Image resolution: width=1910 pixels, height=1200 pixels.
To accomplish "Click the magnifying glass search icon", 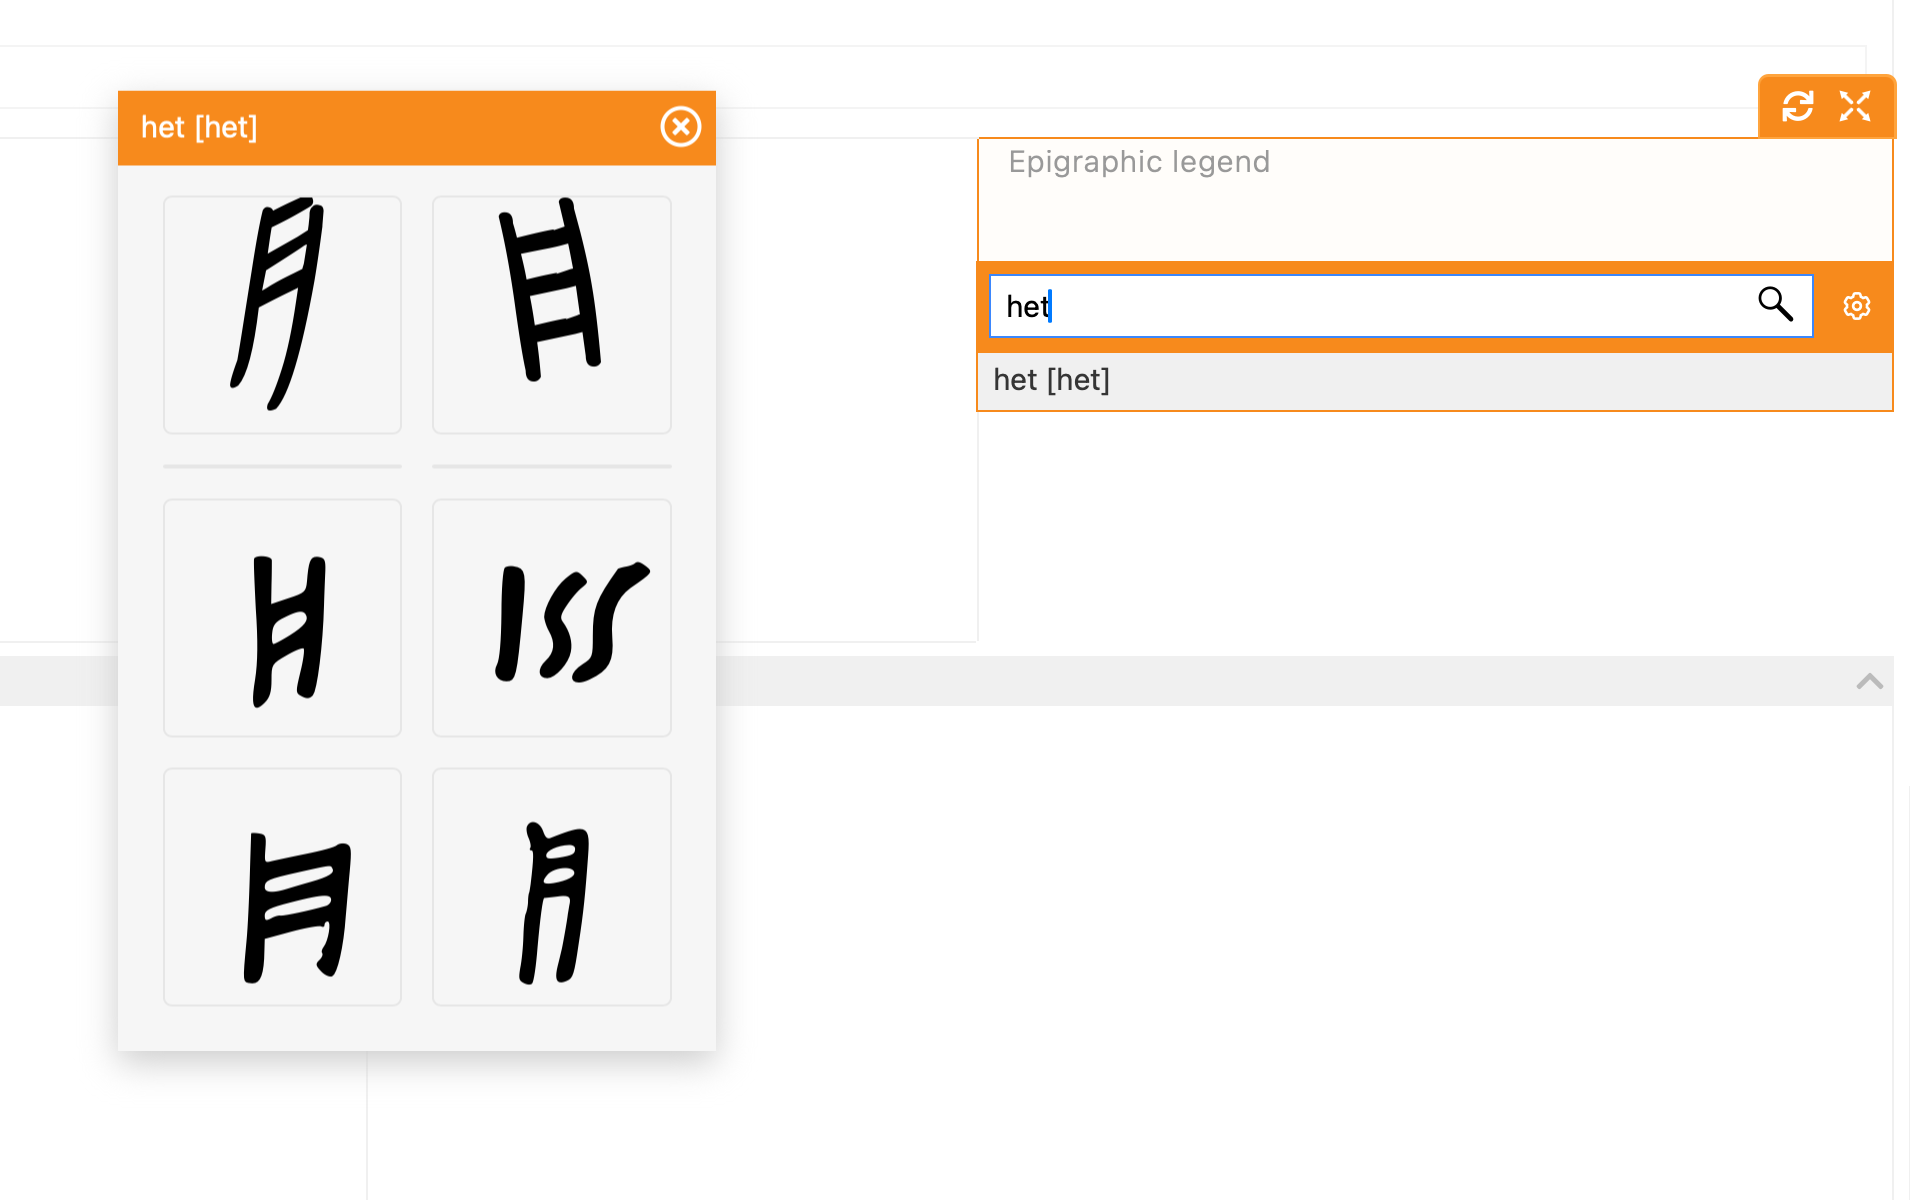I will point(1775,304).
